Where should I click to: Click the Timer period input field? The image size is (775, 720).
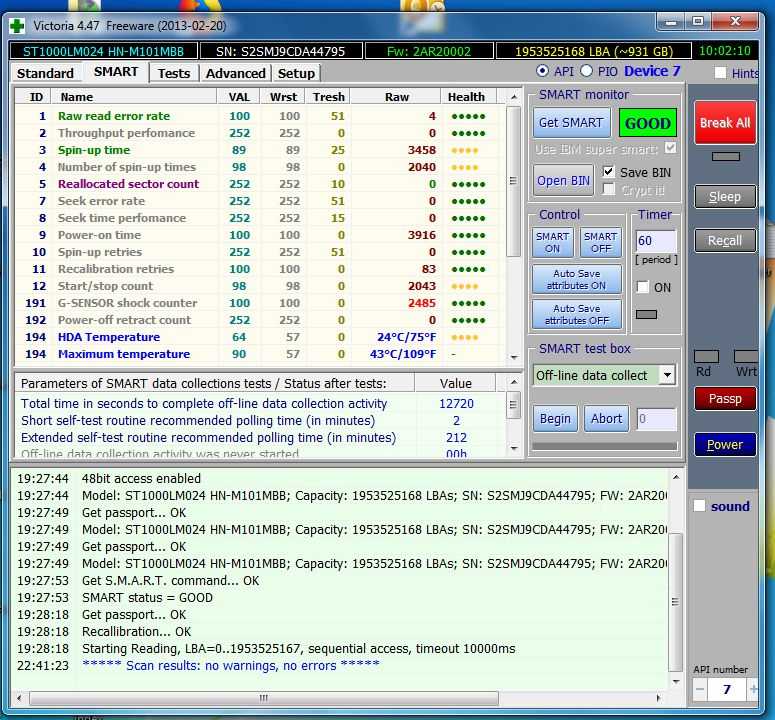click(656, 241)
